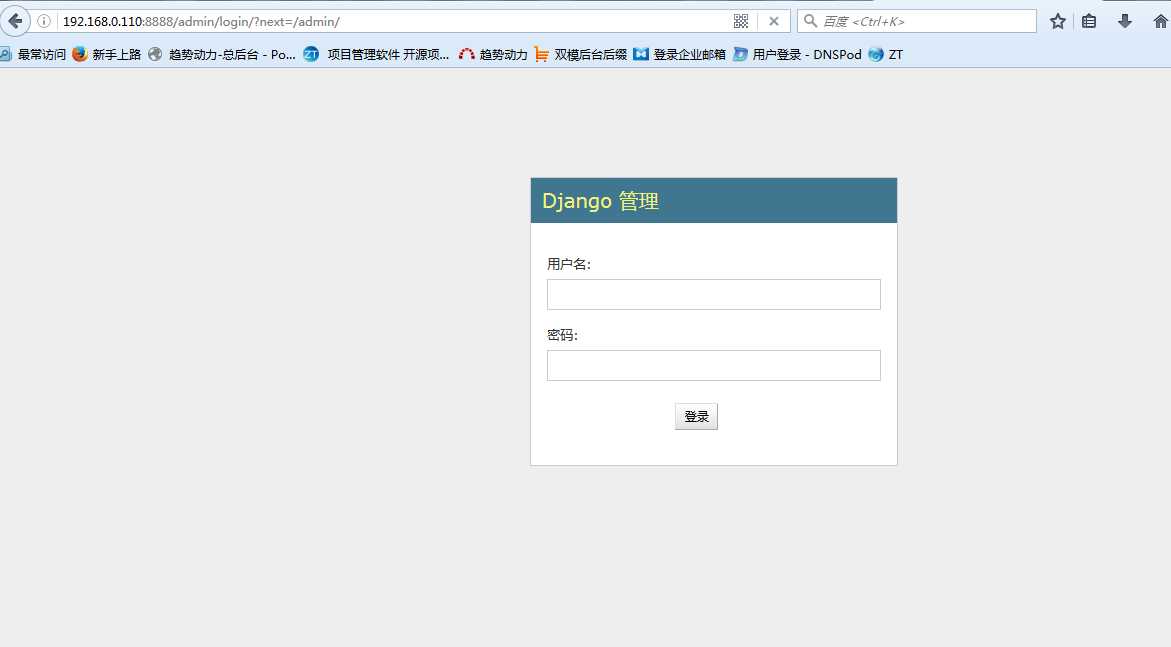
Task: Open the downloads arrow icon
Action: tap(1125, 21)
